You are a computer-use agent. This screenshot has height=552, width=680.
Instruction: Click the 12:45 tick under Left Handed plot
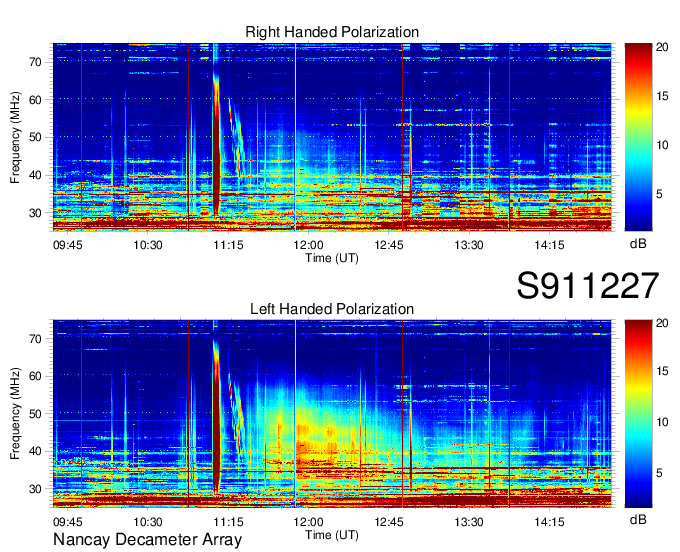(x=389, y=521)
